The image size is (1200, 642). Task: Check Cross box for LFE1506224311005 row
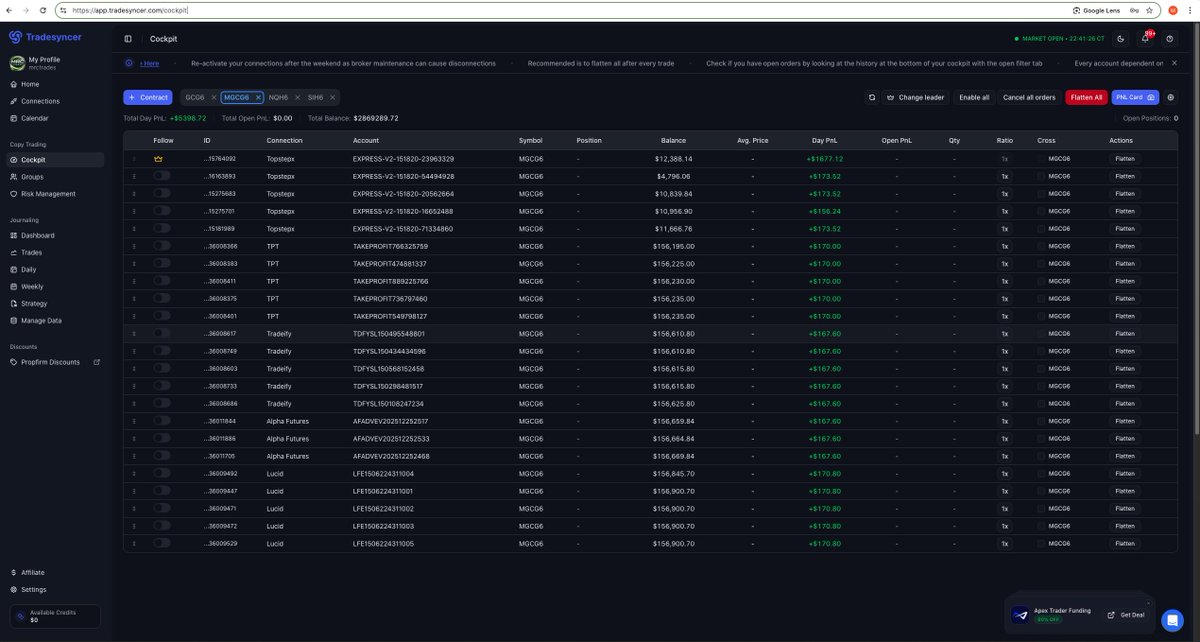click(1041, 544)
